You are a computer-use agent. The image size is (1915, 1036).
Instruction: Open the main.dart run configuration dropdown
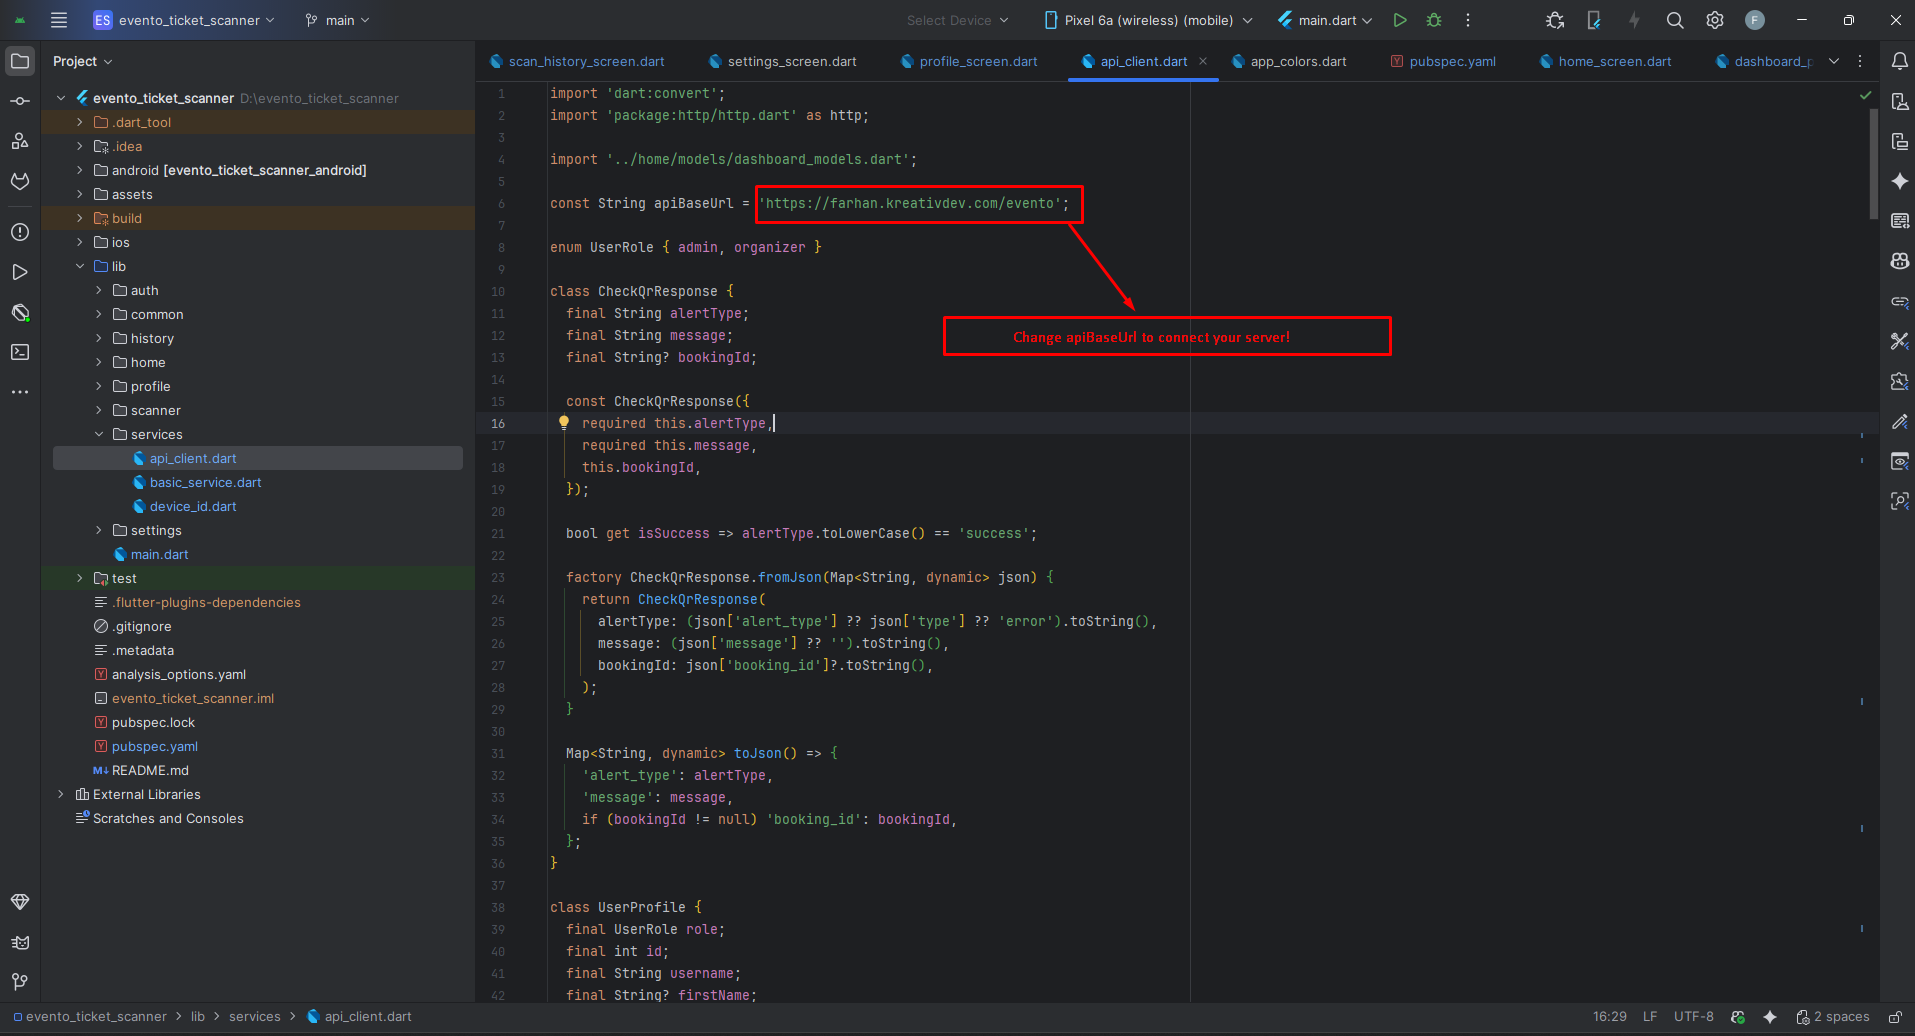(x=1325, y=20)
